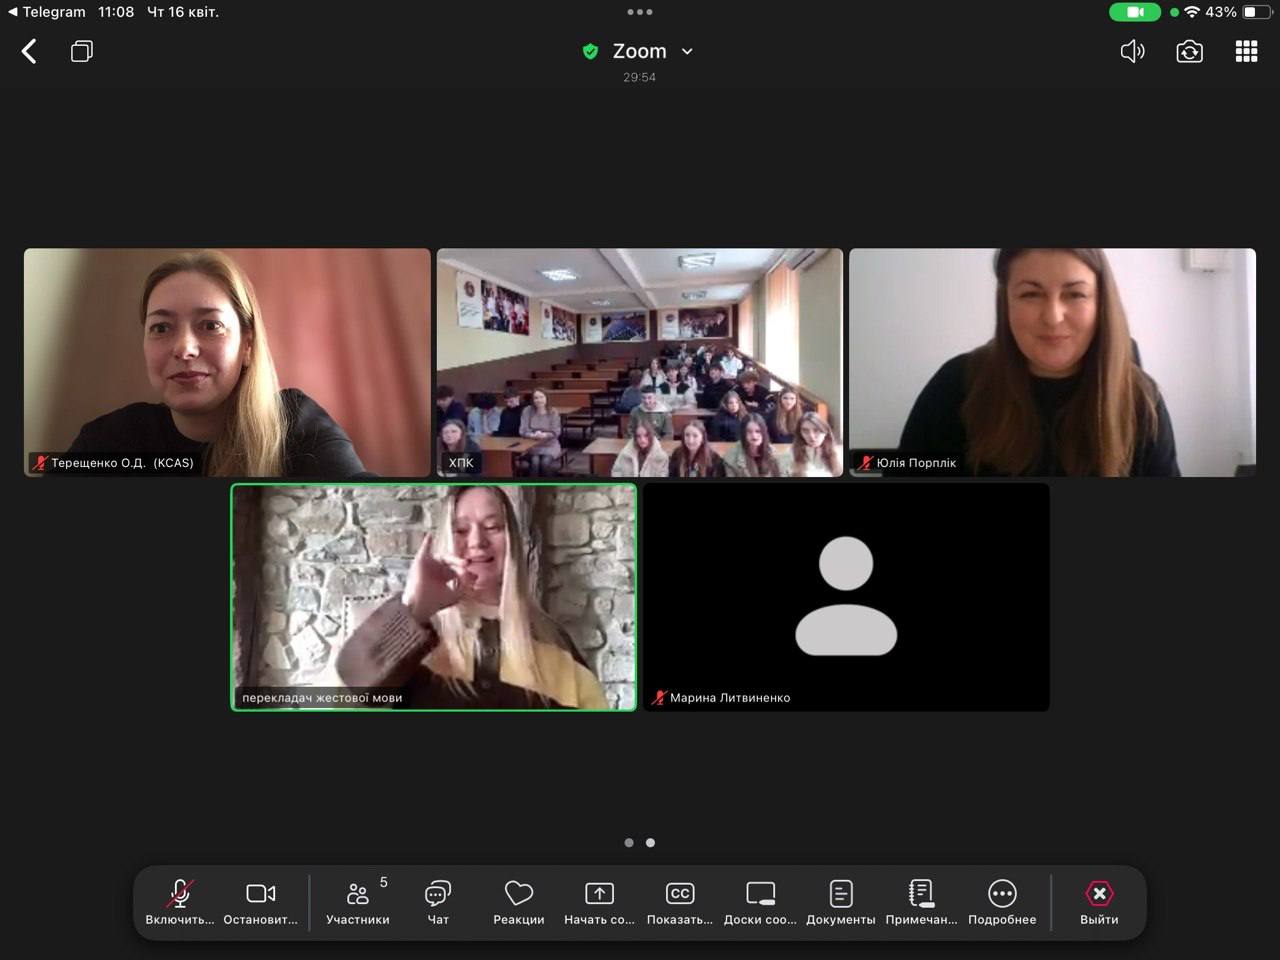Open the Документы documents icon
1280x960 pixels.
pyautogui.click(x=841, y=901)
